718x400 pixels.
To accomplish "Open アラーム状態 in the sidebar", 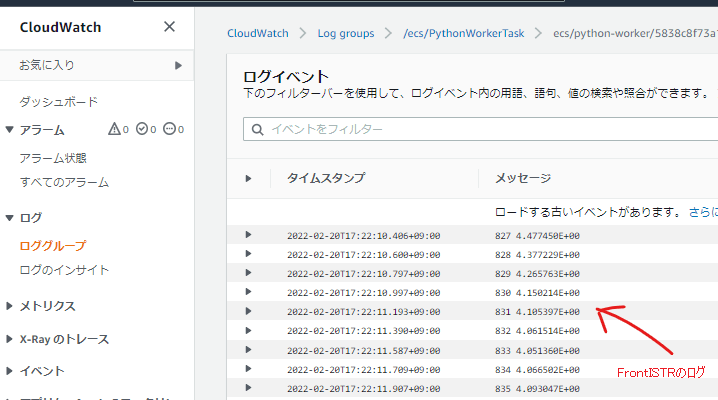I will 53,158.
